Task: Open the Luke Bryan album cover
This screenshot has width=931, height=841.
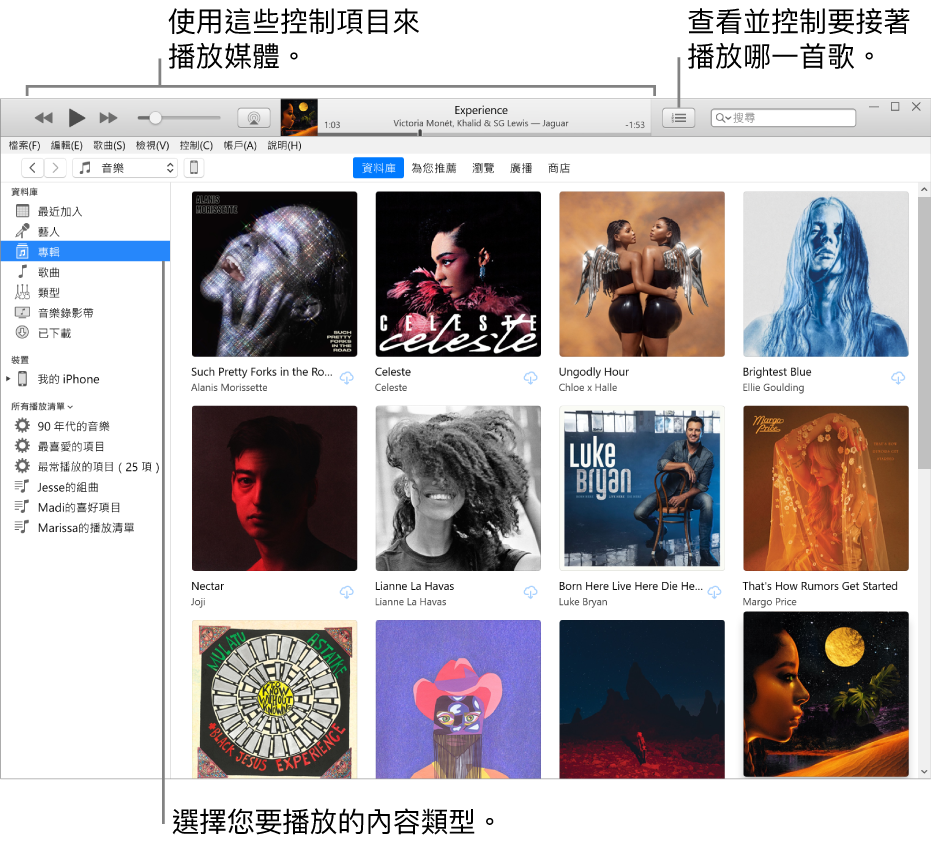Action: point(642,488)
